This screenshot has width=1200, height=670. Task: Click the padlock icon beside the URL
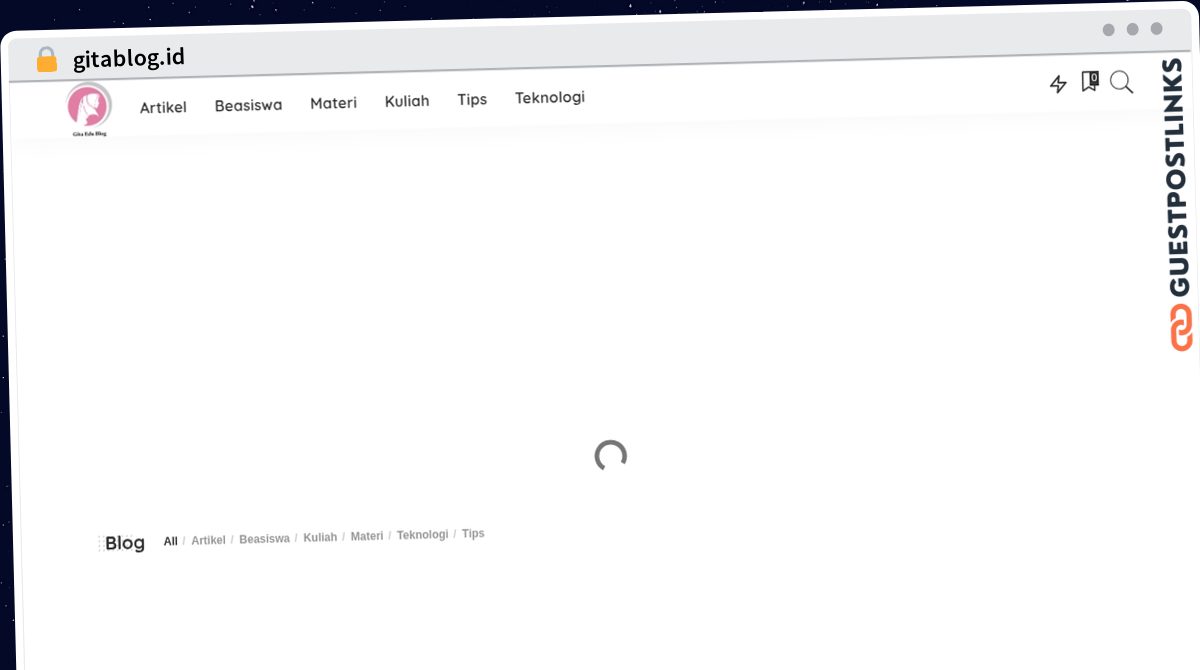pos(47,60)
